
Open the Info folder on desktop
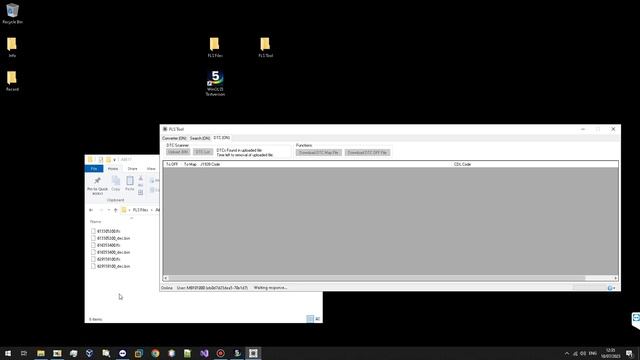[12, 47]
